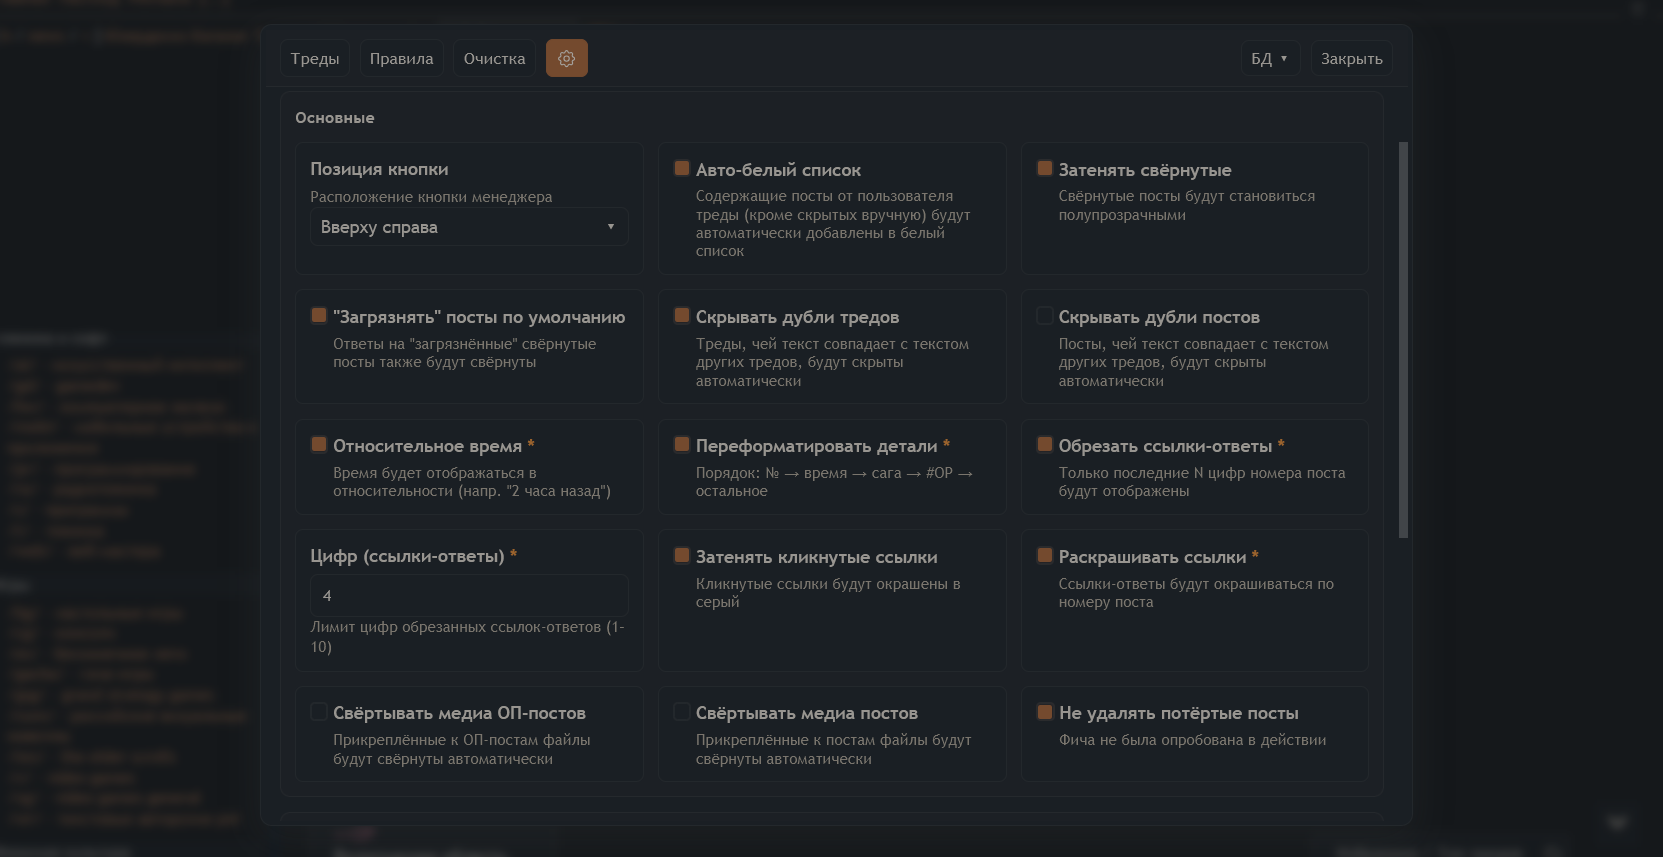The height and width of the screenshot is (857, 1663).
Task: Toggle the Авто-белый список checkbox
Action: (x=682, y=169)
